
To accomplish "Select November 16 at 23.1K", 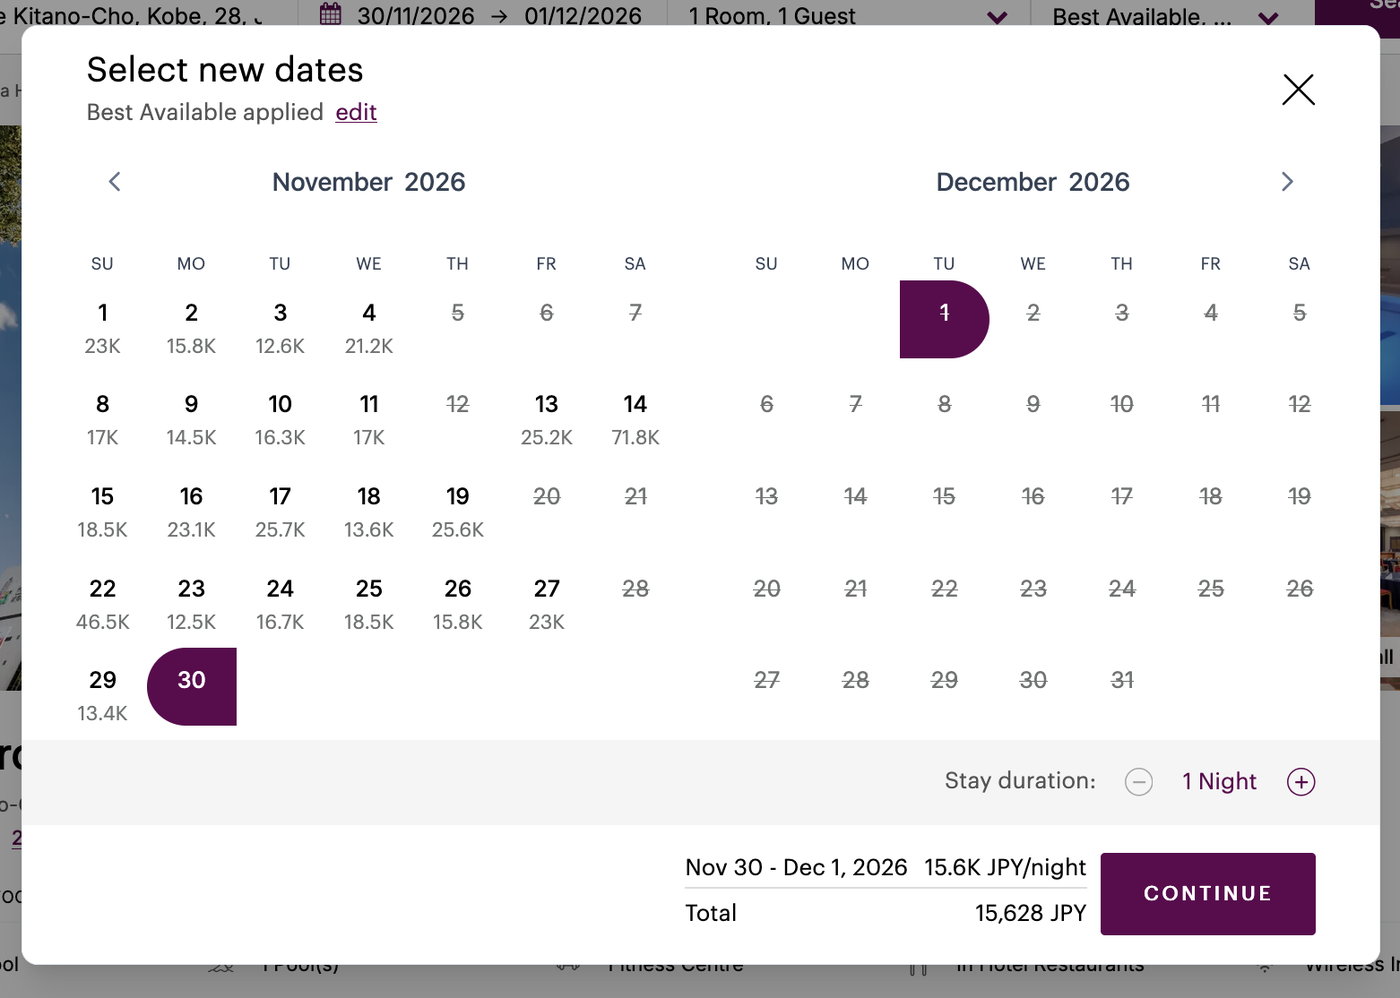I will [191, 512].
